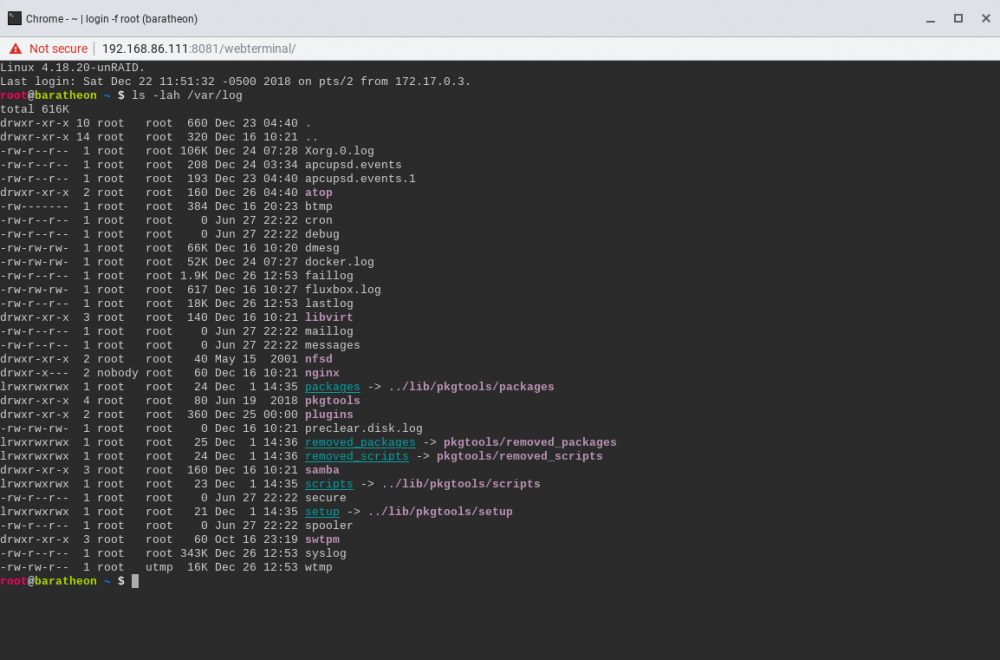Maximize the web terminal window

pyautogui.click(x=958, y=18)
